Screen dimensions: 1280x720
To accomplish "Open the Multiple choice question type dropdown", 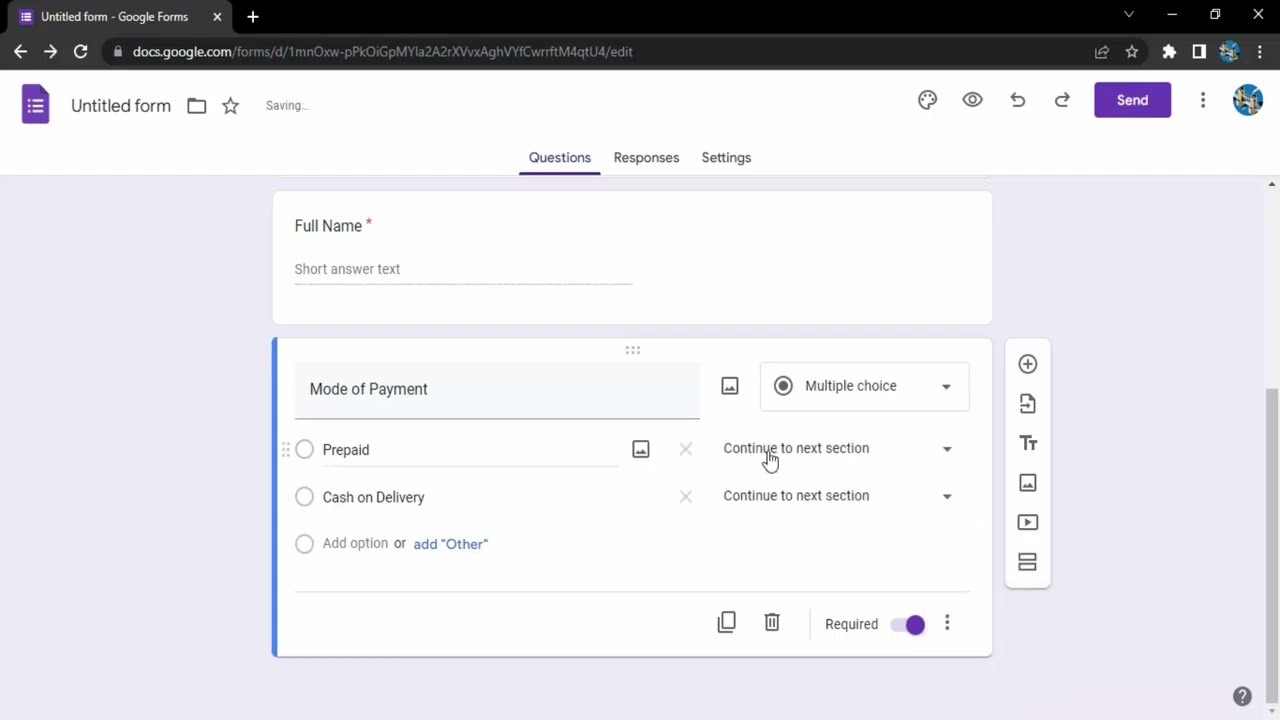I will point(864,386).
